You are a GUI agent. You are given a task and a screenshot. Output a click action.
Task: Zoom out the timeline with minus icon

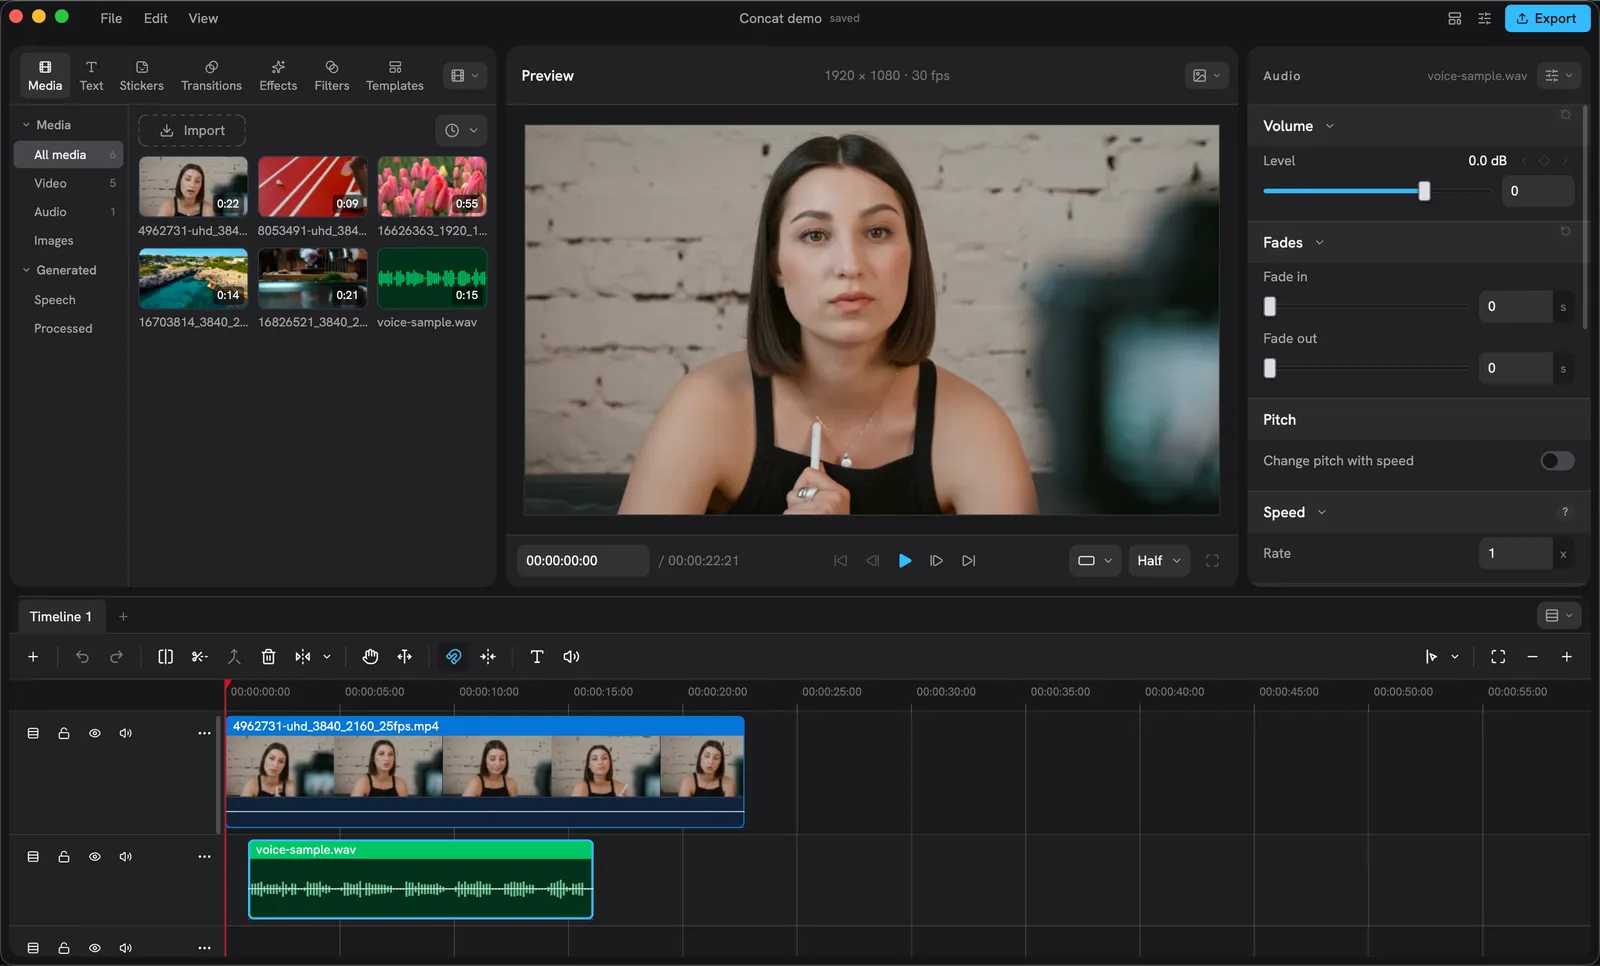1532,657
